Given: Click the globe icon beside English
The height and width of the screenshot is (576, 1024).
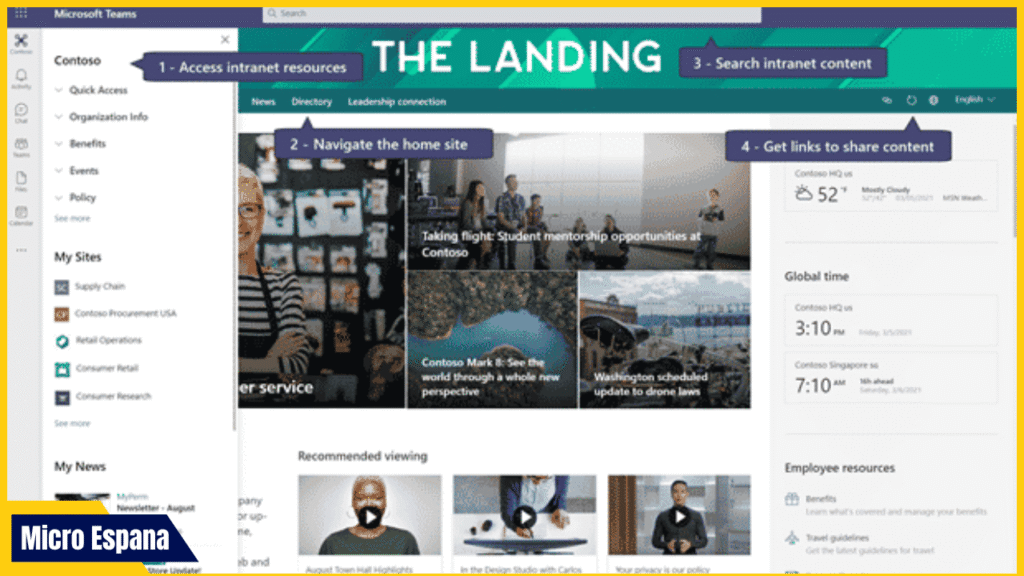Looking at the screenshot, I should [933, 100].
